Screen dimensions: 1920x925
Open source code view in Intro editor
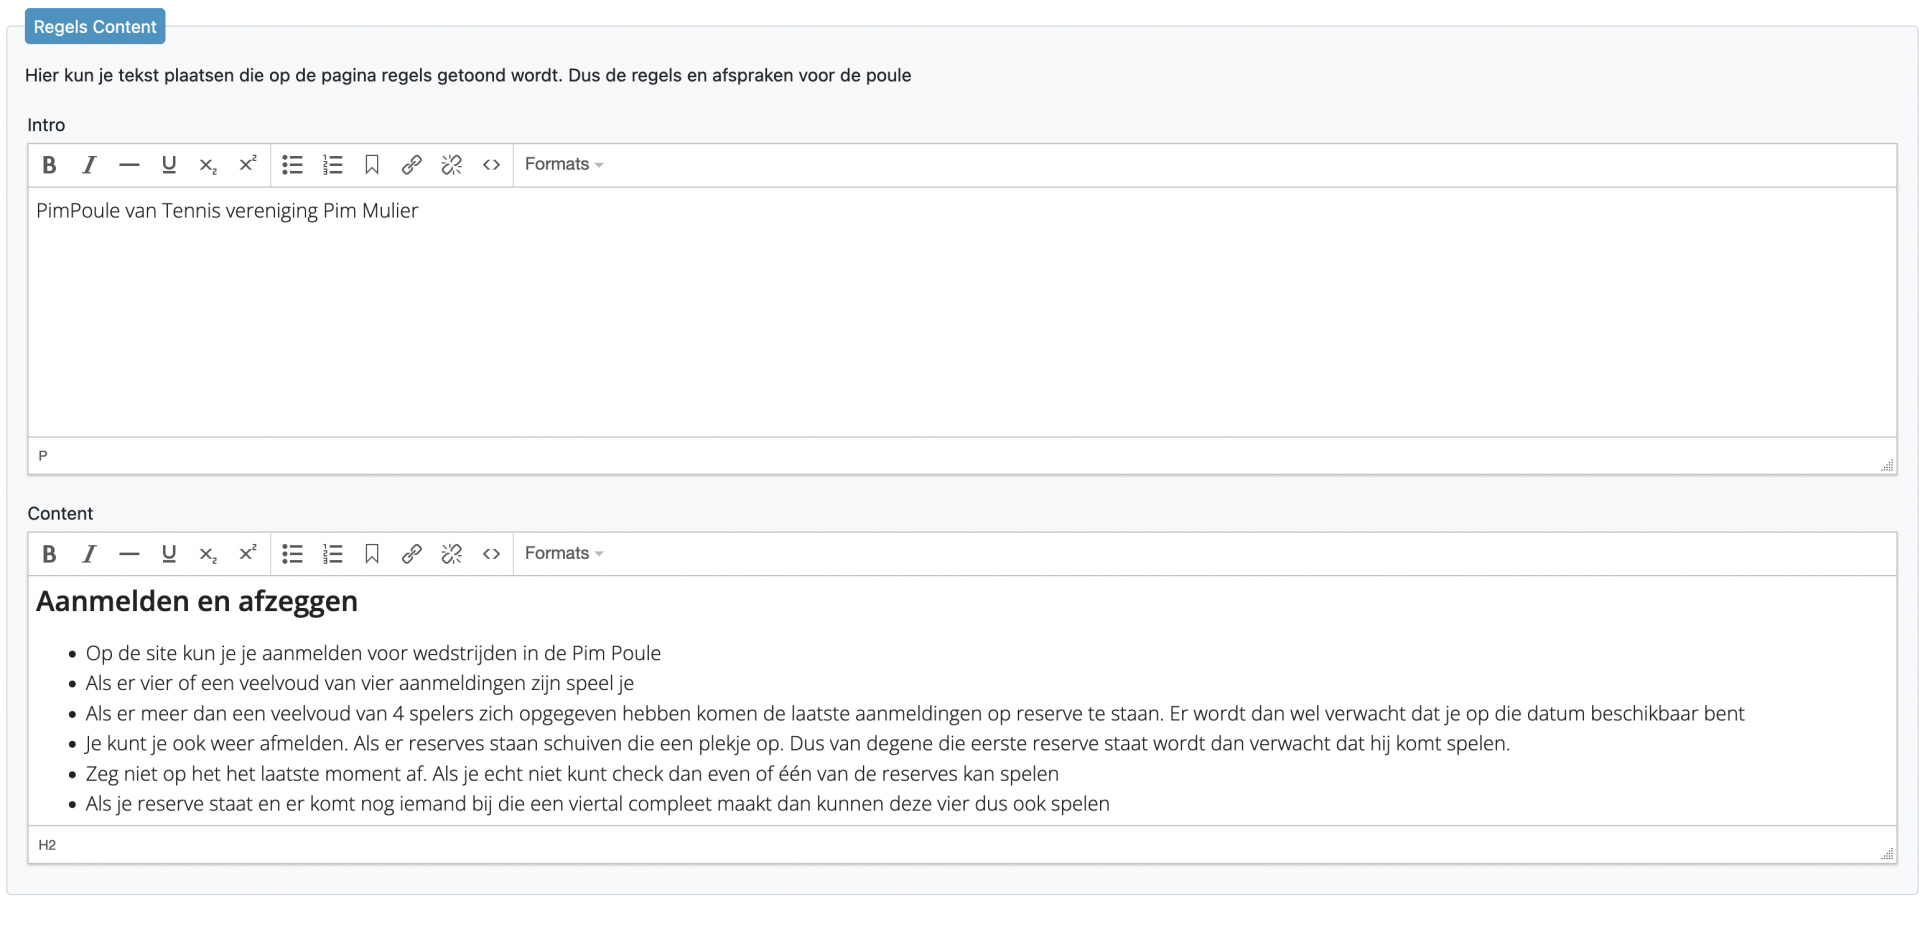[491, 165]
